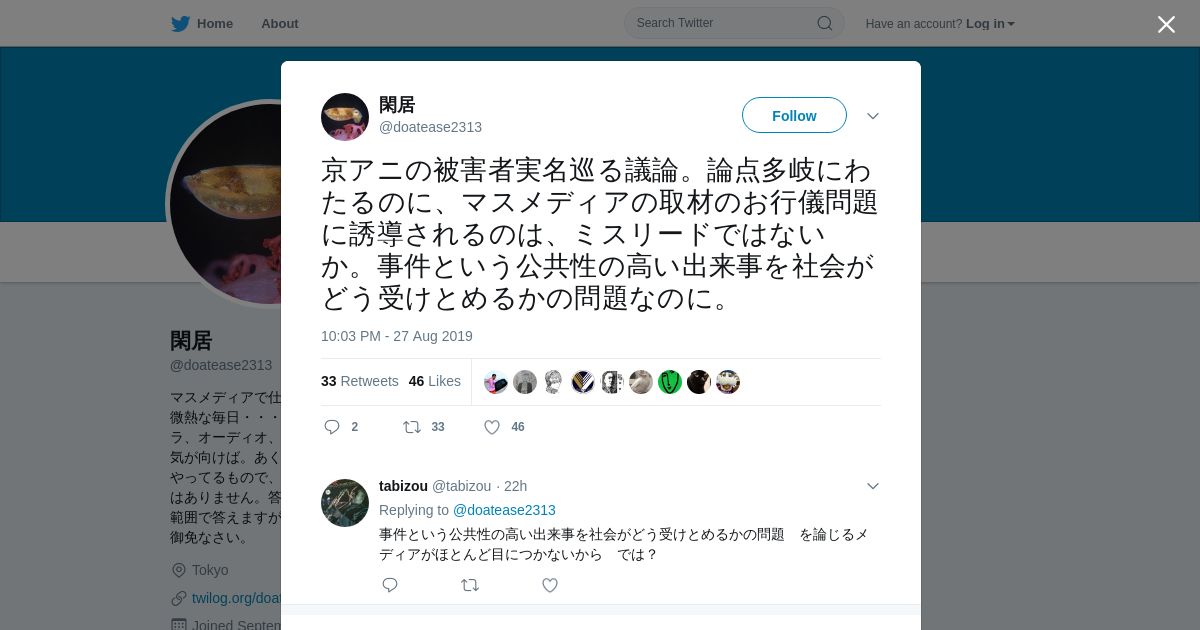This screenshot has width=1200, height=630.
Task: Like the main tweet with 46 likes
Action: pos(492,427)
